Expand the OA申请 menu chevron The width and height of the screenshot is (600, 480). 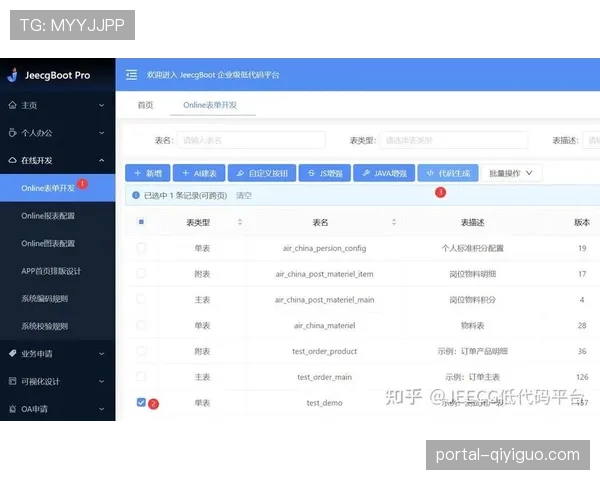tap(101, 409)
